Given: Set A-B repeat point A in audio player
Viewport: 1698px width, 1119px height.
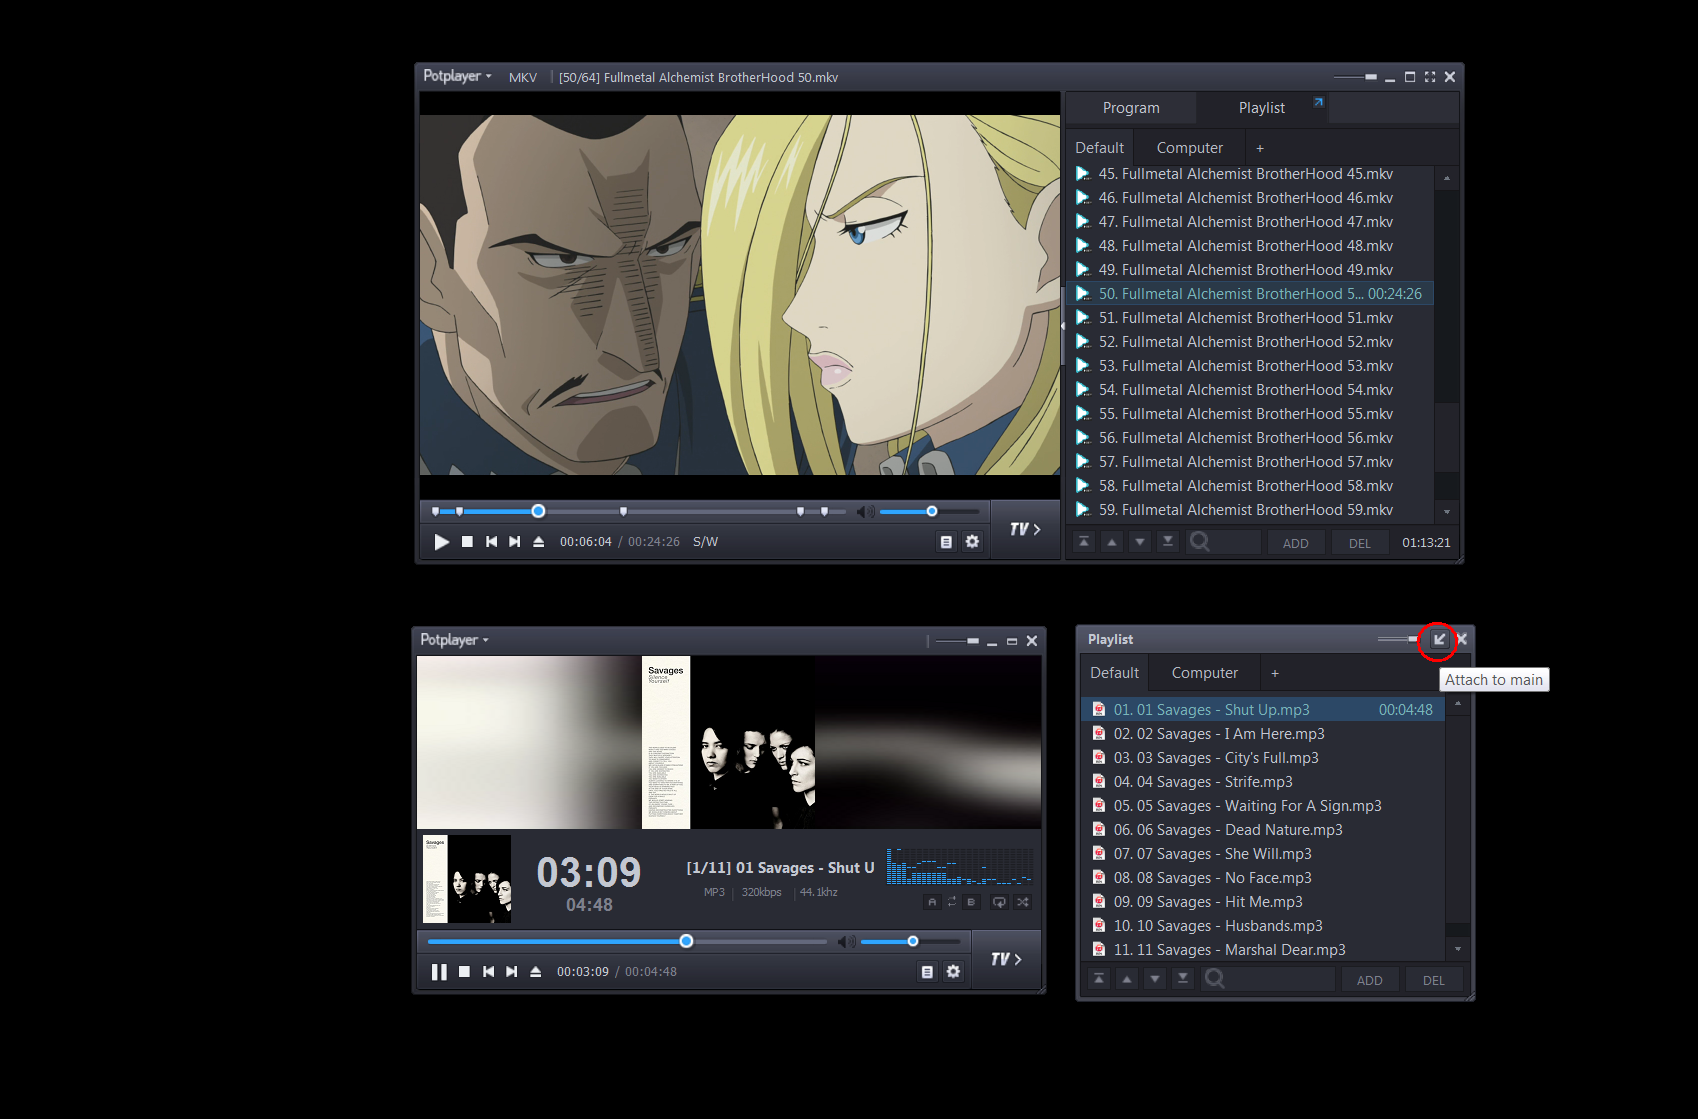Looking at the screenshot, I should [x=932, y=902].
